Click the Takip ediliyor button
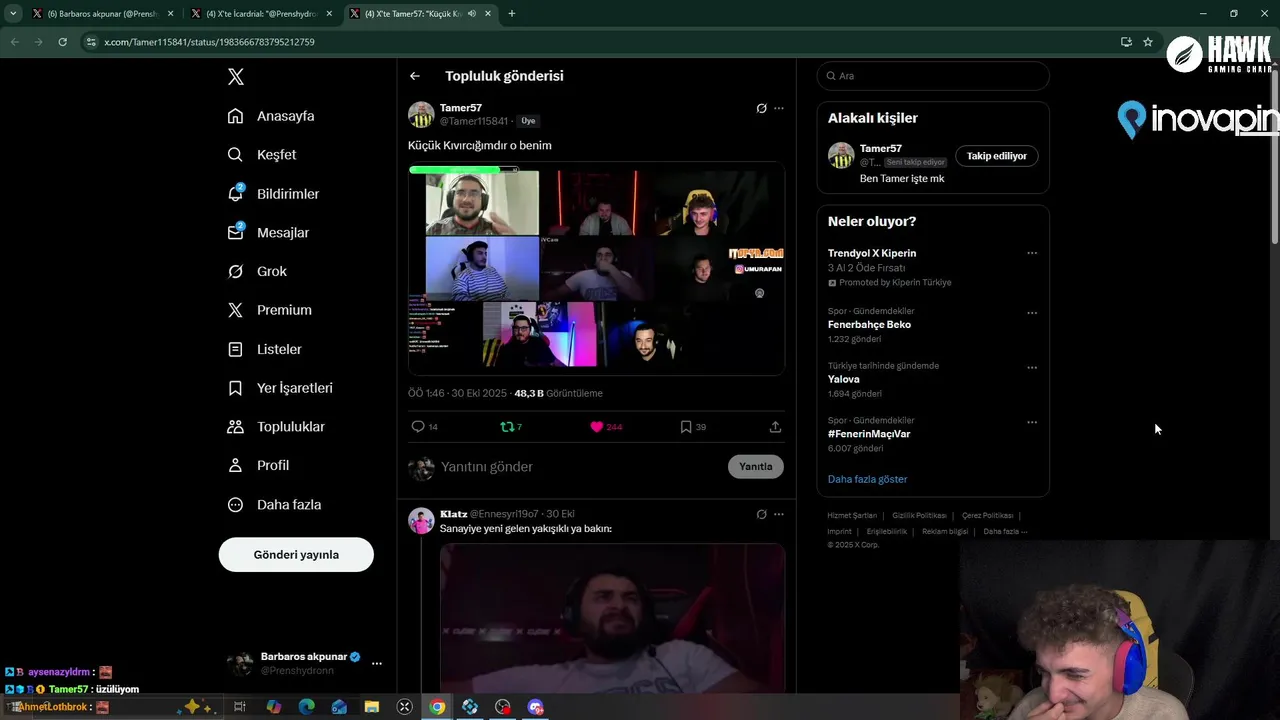This screenshot has height=720, width=1280. [997, 156]
